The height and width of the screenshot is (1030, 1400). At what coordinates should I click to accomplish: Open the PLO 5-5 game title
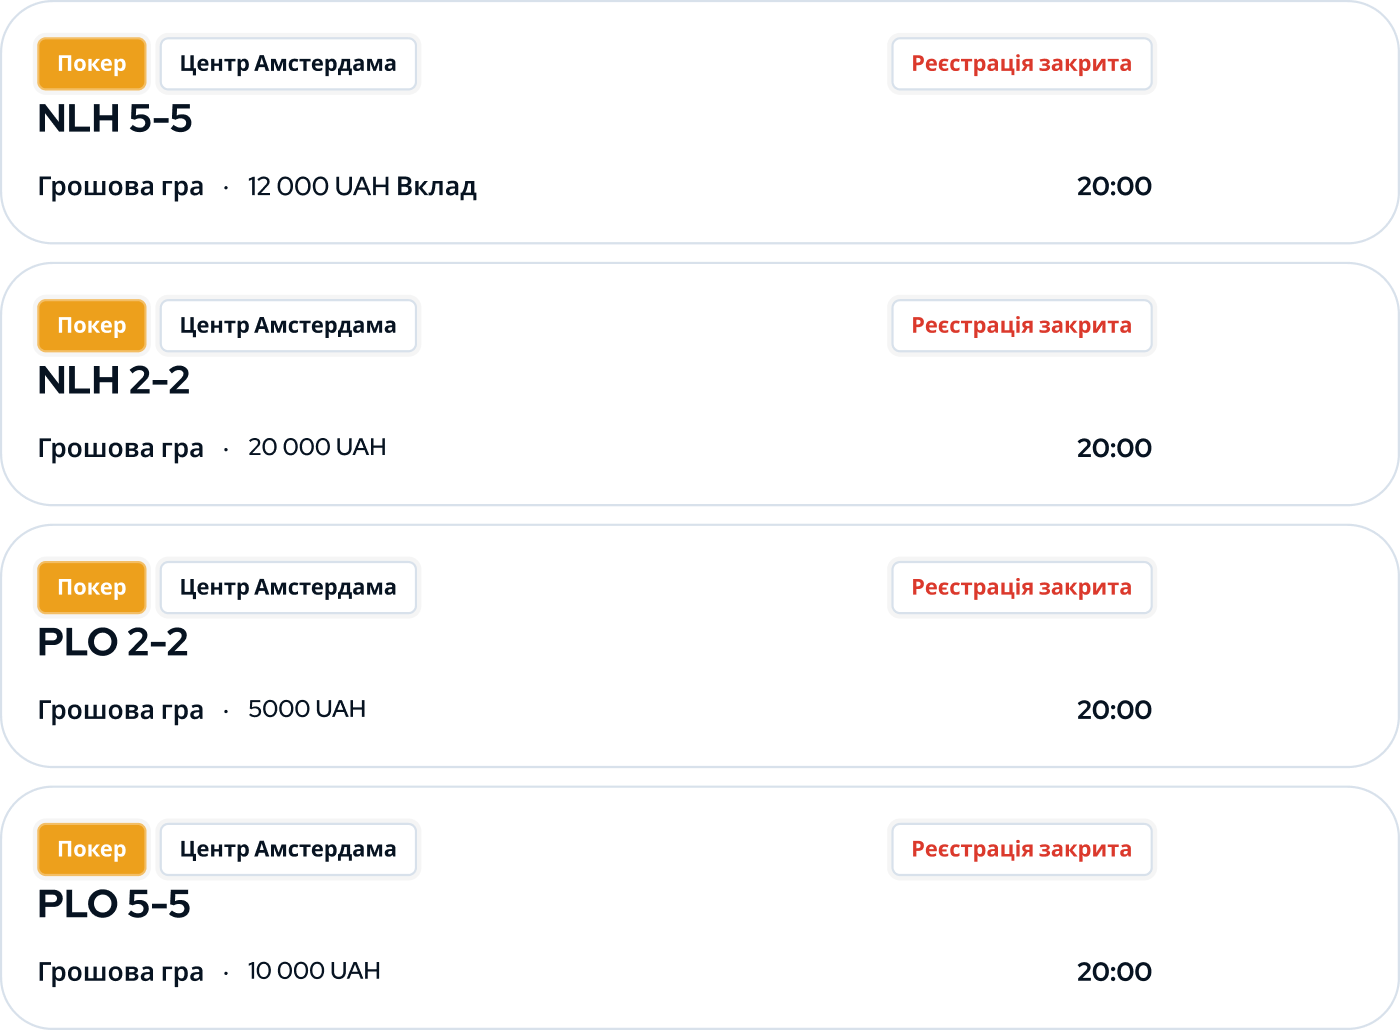[114, 905]
